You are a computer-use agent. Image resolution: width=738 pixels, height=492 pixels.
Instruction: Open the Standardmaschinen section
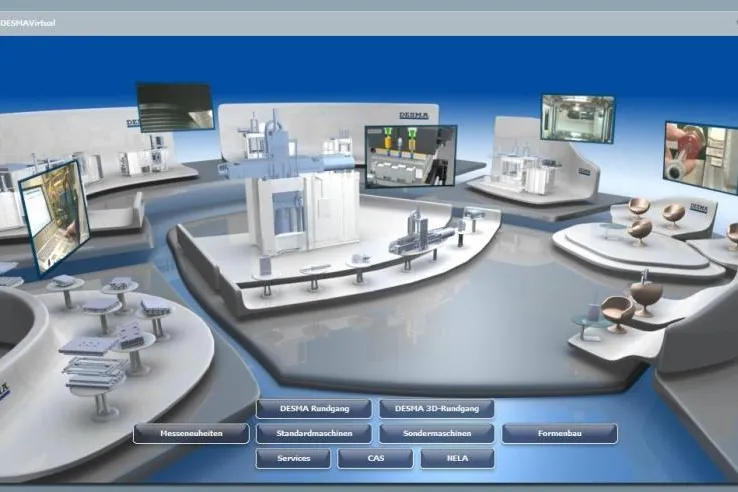coord(314,433)
